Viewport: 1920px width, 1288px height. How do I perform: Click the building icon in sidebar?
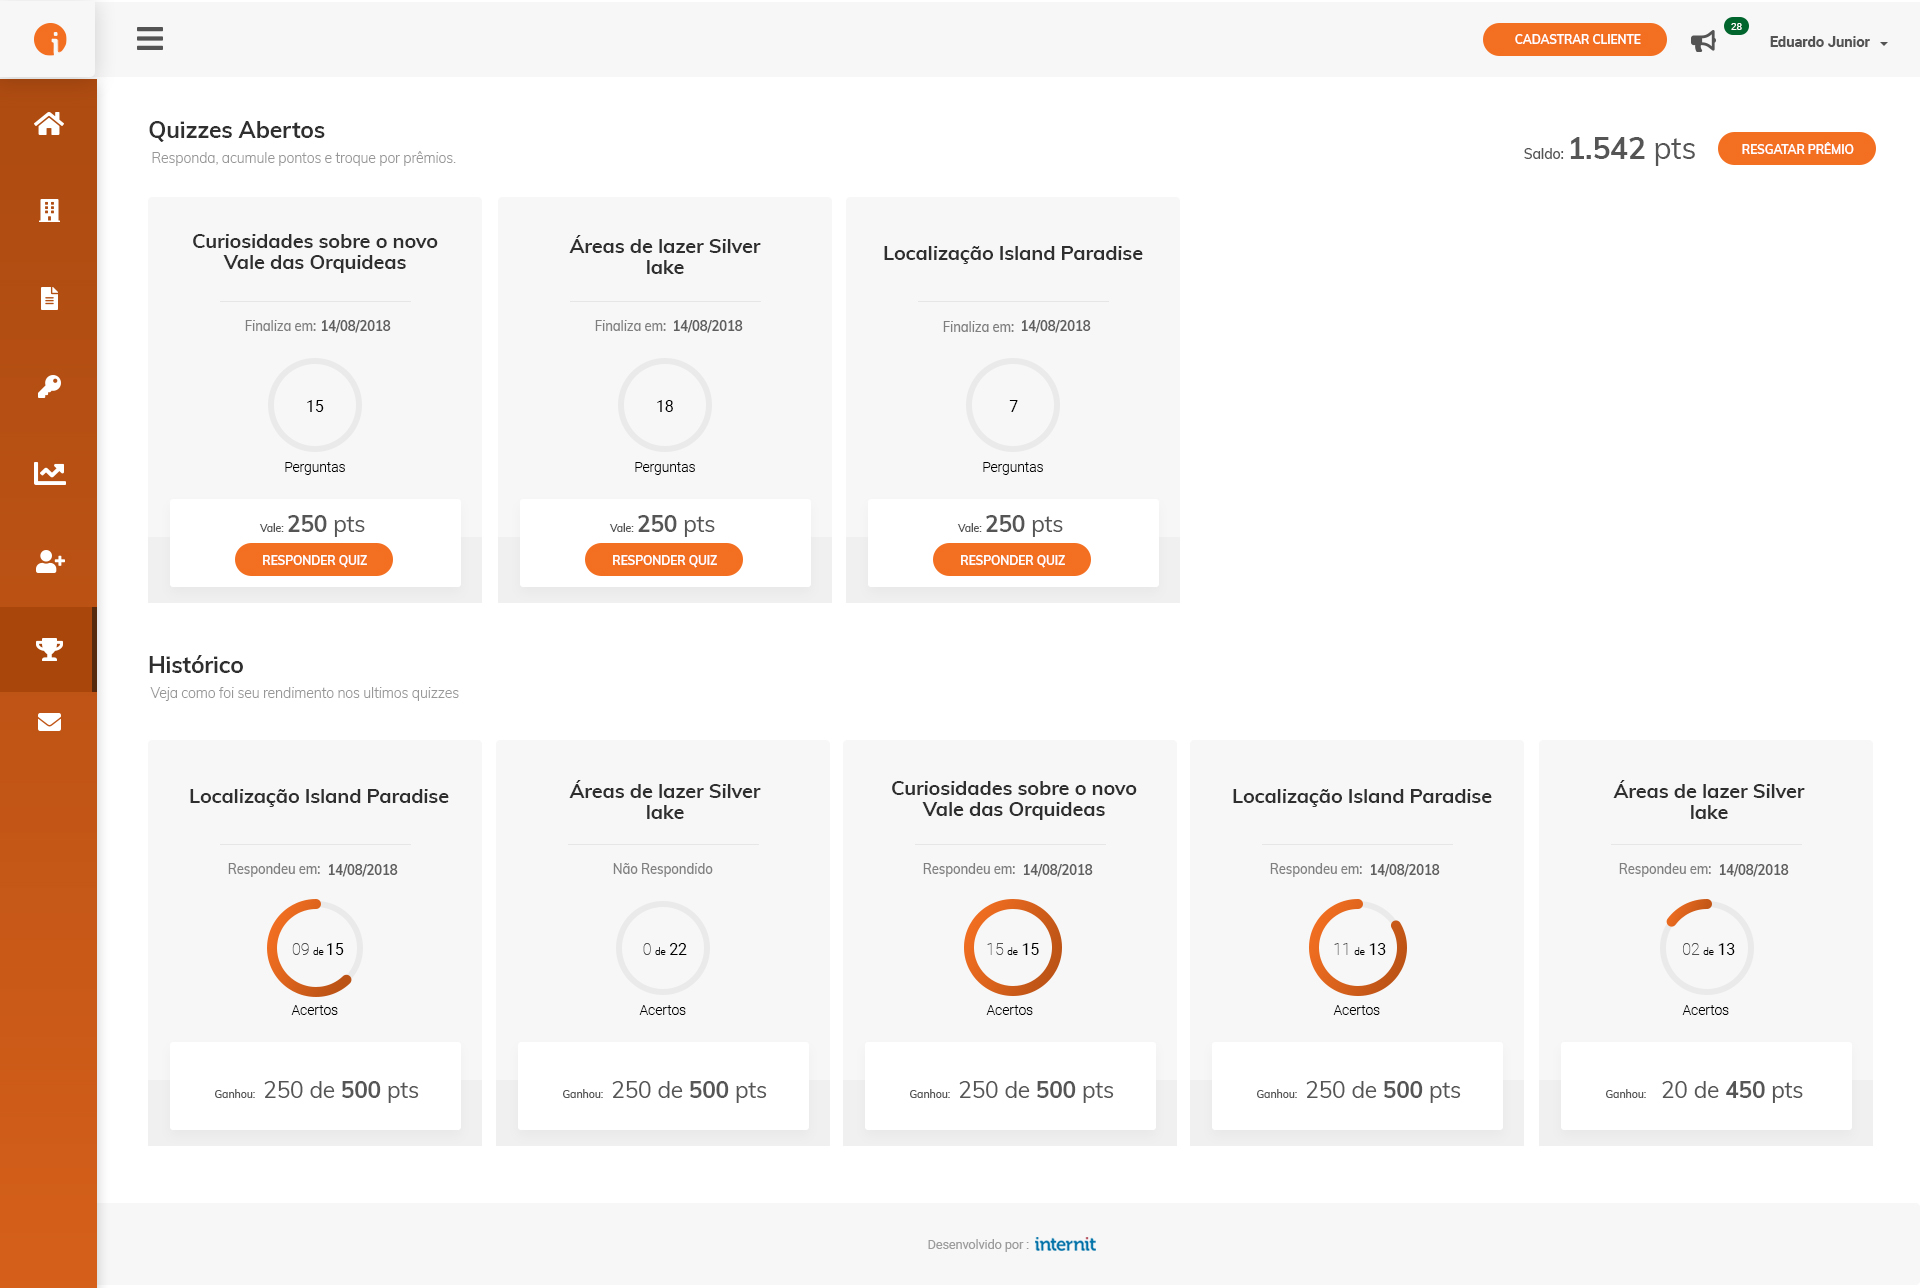click(x=49, y=210)
